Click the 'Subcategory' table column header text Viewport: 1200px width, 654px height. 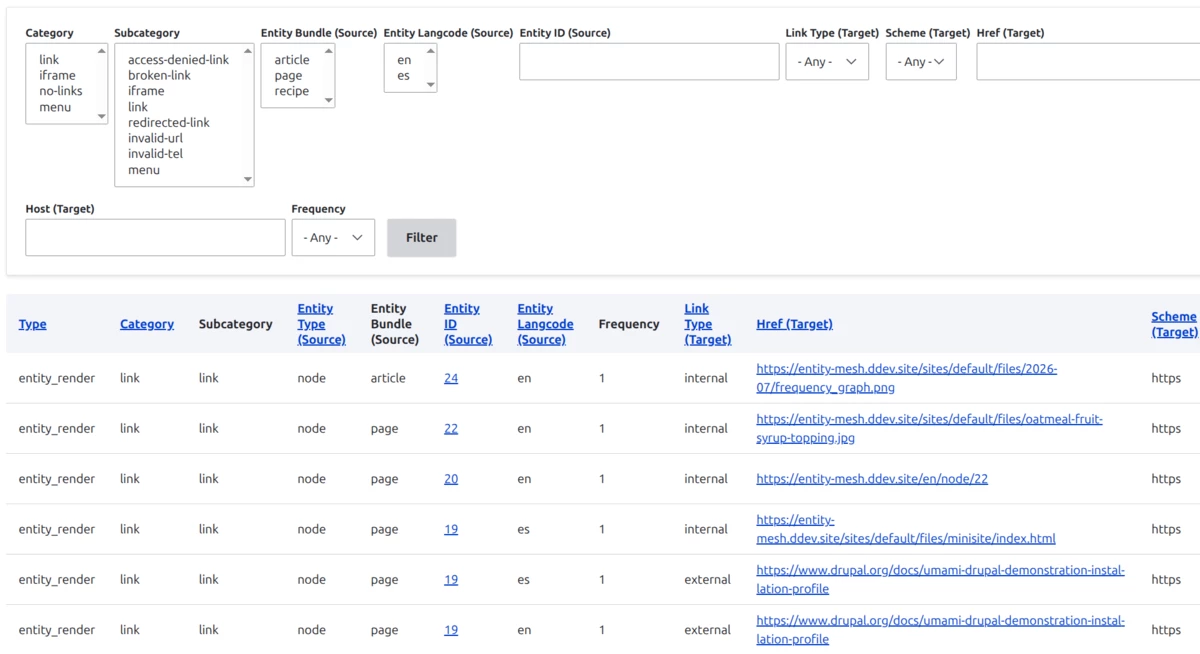point(235,324)
